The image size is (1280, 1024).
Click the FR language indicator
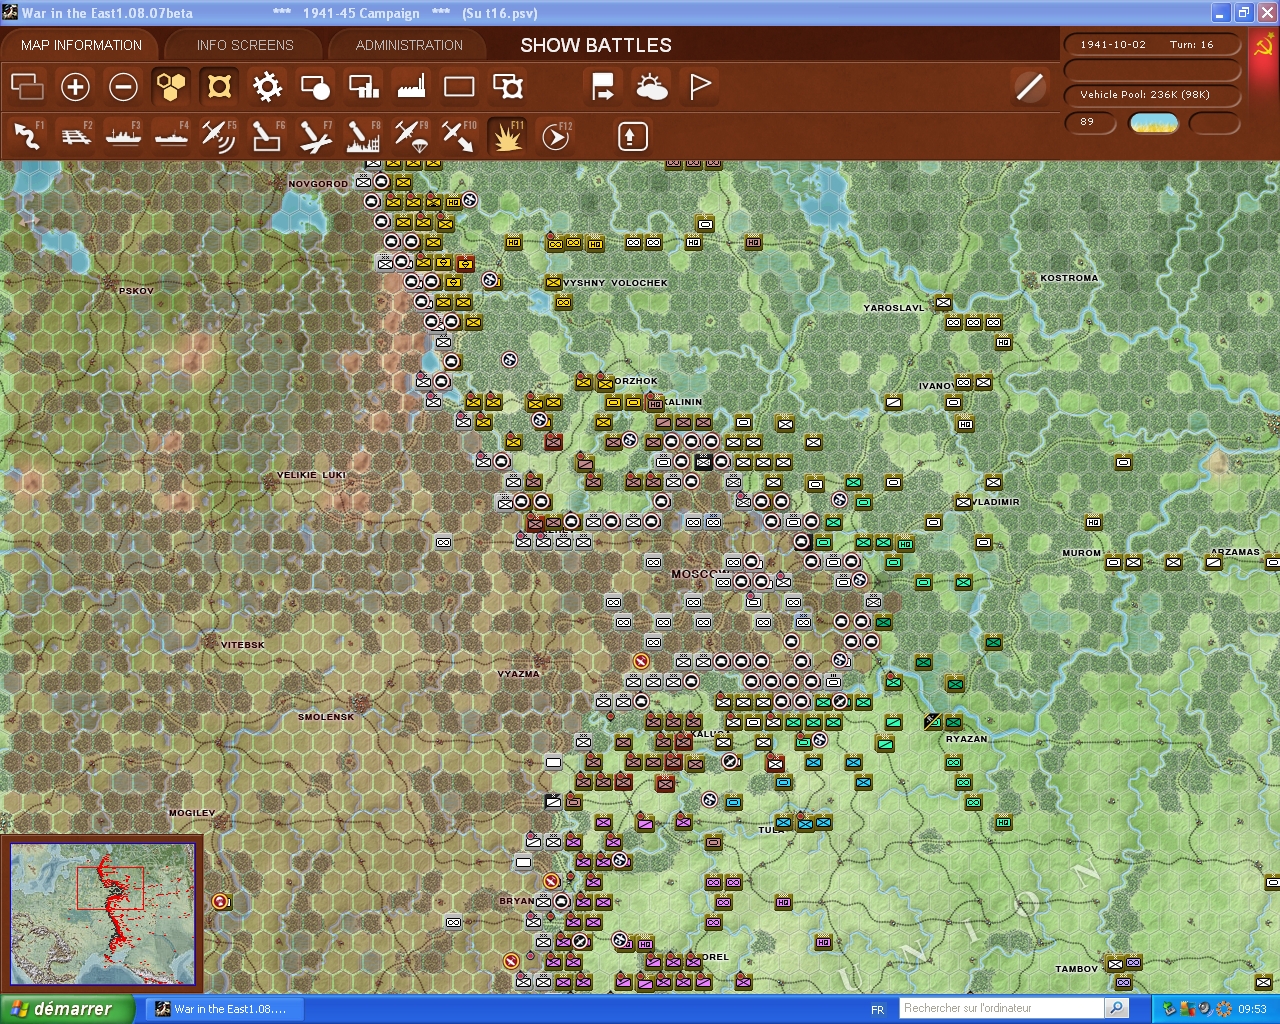pyautogui.click(x=877, y=1009)
